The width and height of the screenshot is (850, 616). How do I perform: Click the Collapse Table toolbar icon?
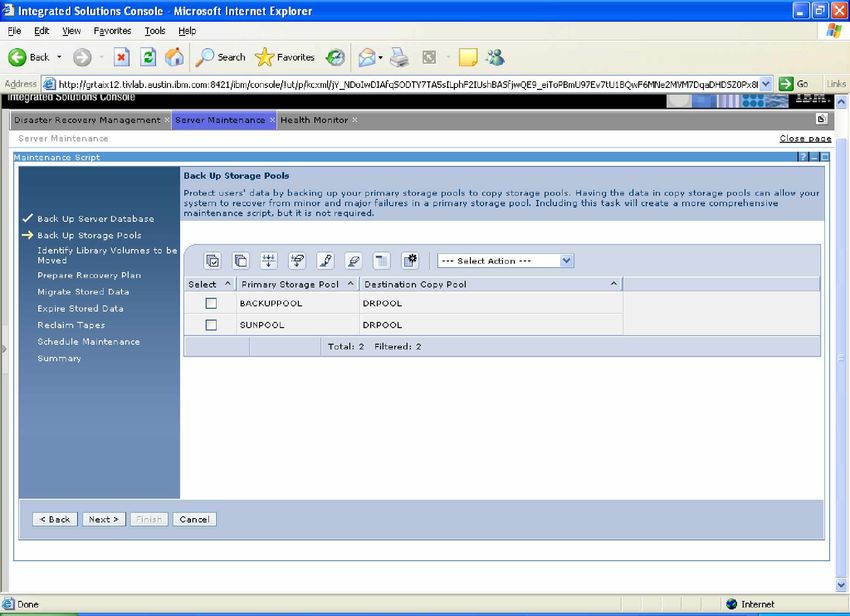pyautogui.click(x=382, y=261)
